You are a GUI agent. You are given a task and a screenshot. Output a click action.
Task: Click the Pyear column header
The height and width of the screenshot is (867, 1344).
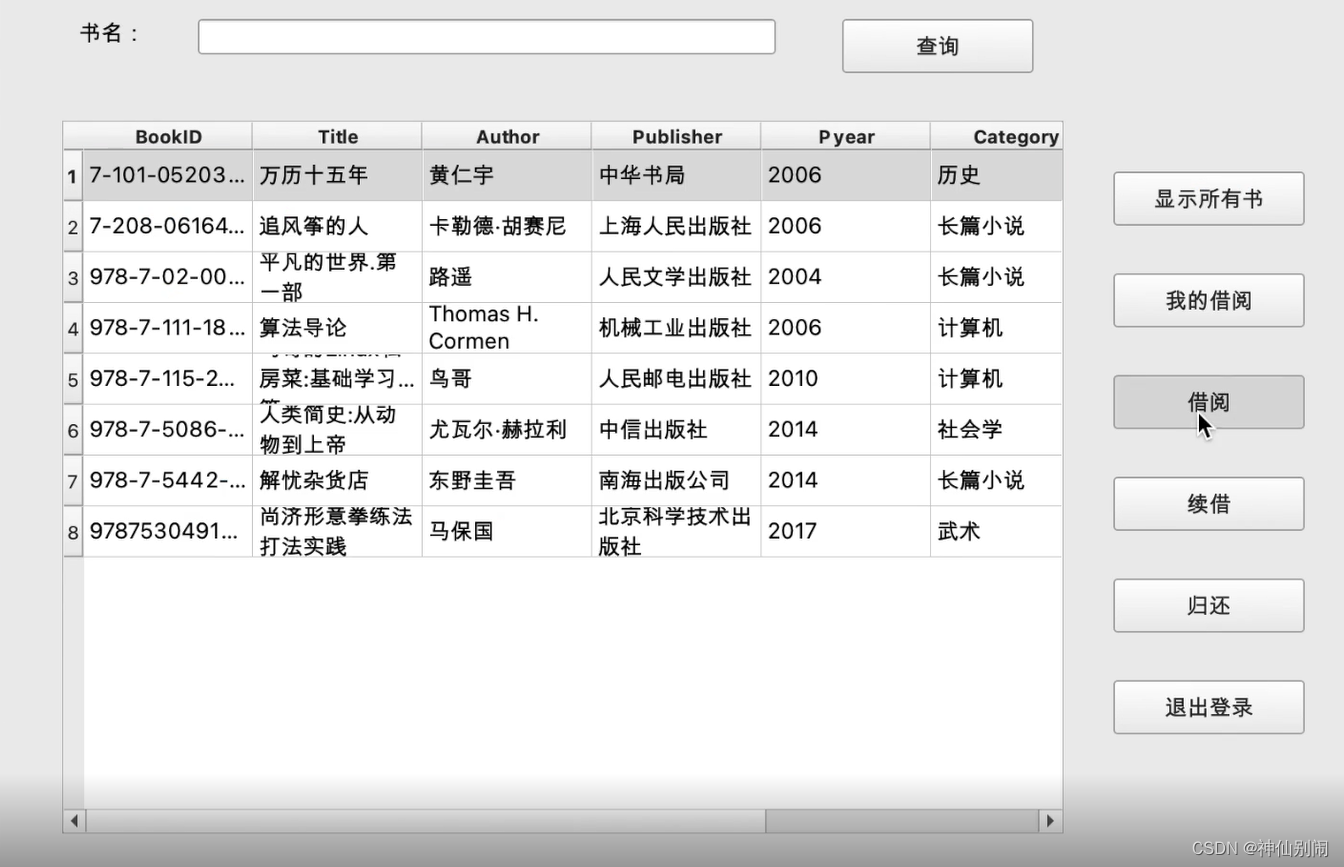click(x=846, y=136)
